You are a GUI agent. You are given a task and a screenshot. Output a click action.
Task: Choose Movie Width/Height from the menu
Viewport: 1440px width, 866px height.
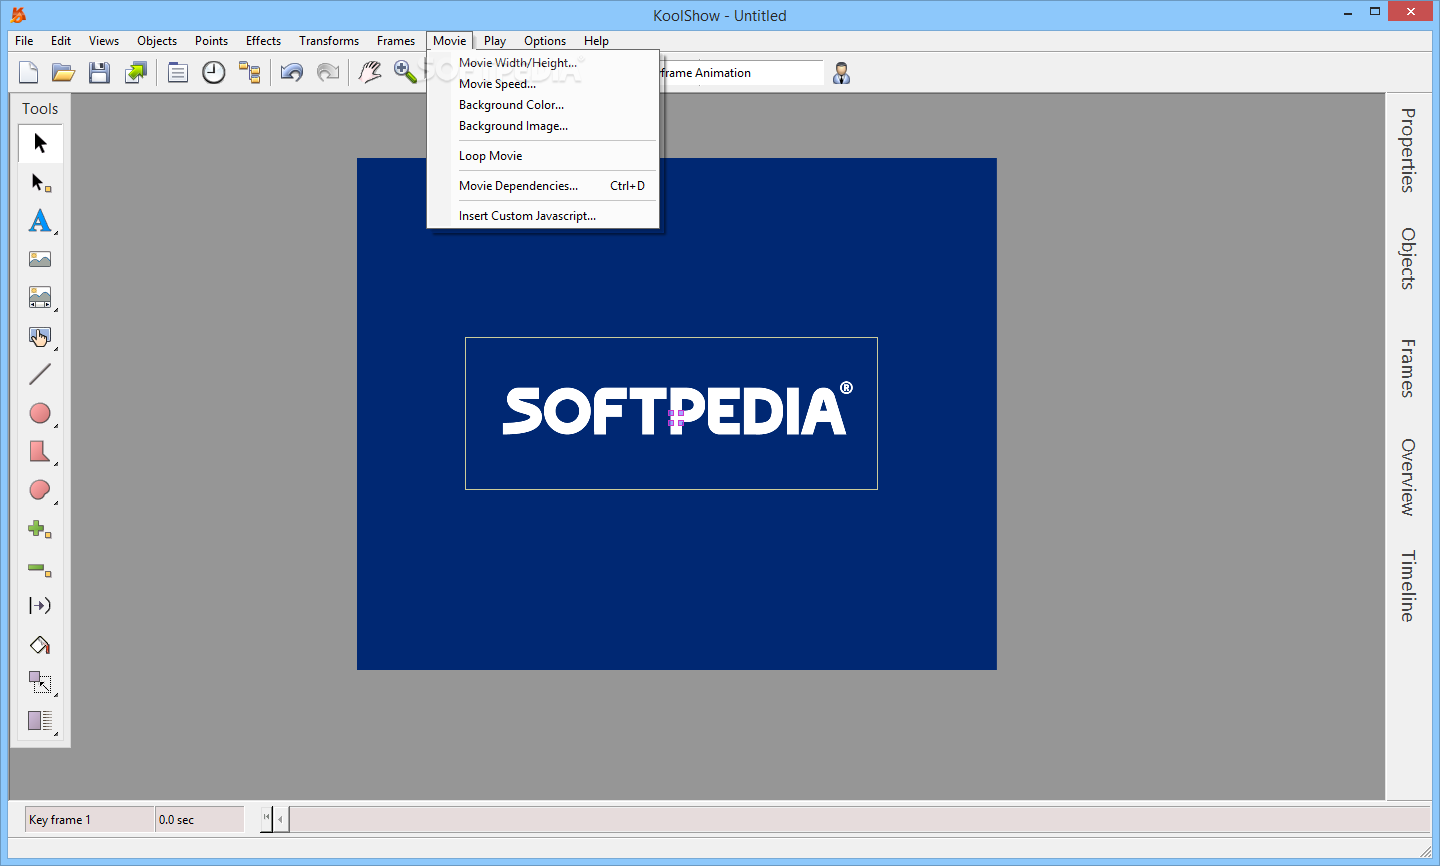[543, 63]
